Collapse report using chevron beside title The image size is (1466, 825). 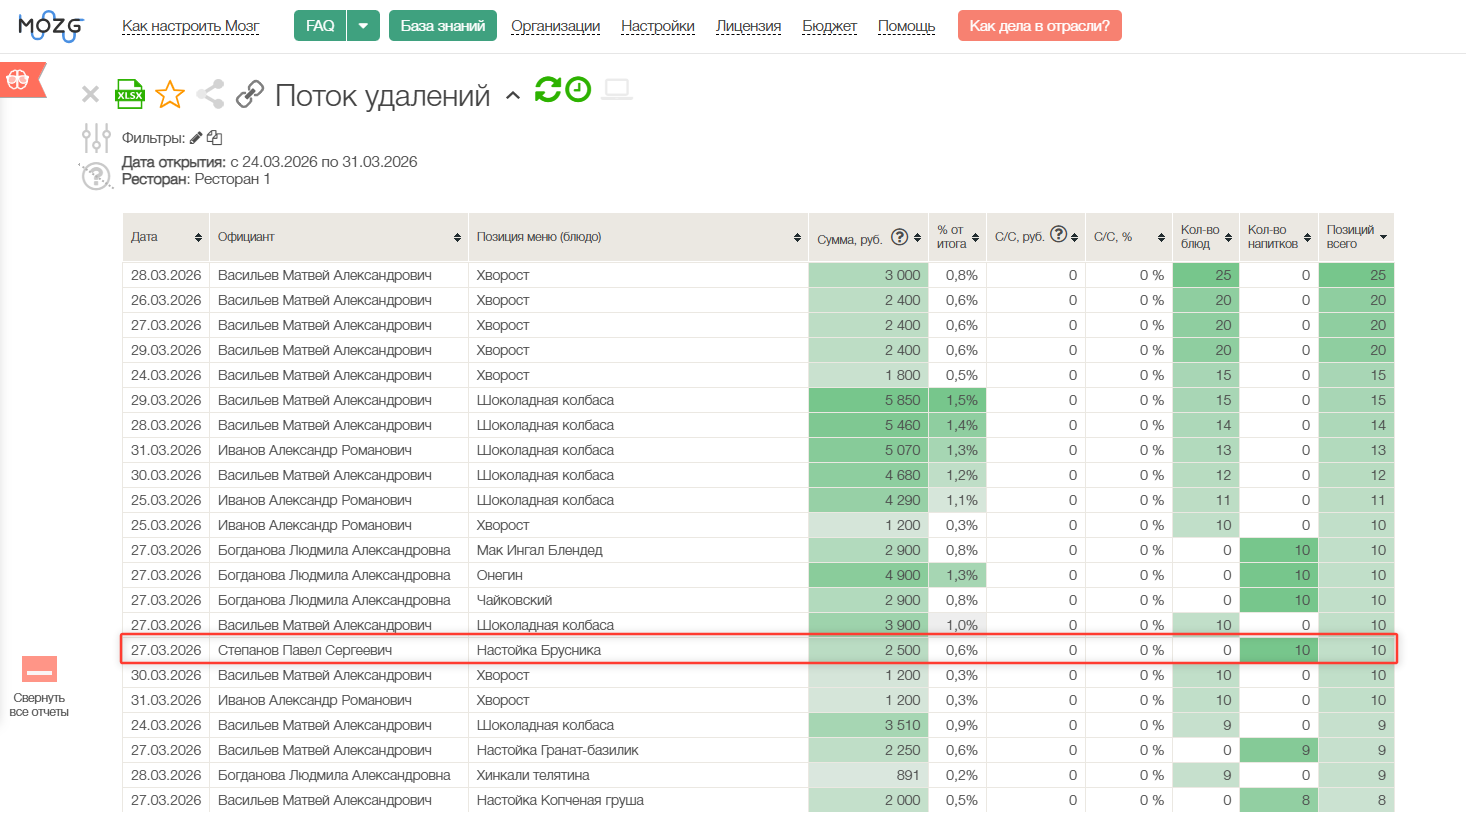[x=513, y=96]
